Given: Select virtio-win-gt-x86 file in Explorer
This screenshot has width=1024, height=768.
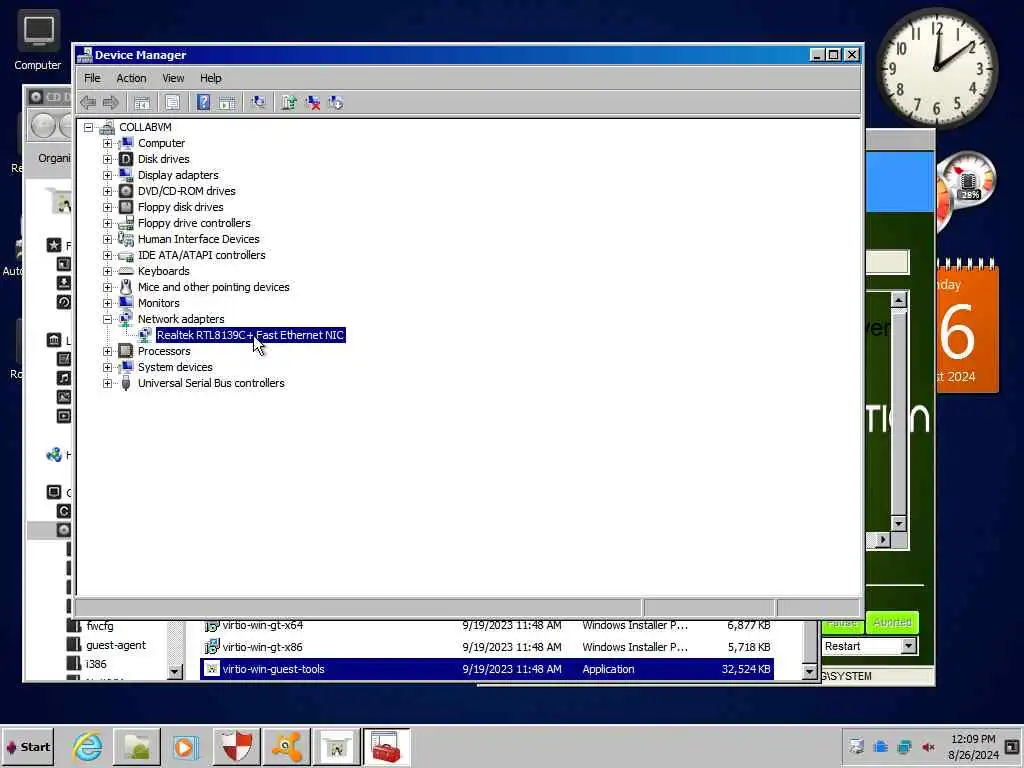Looking at the screenshot, I should 487,647.
